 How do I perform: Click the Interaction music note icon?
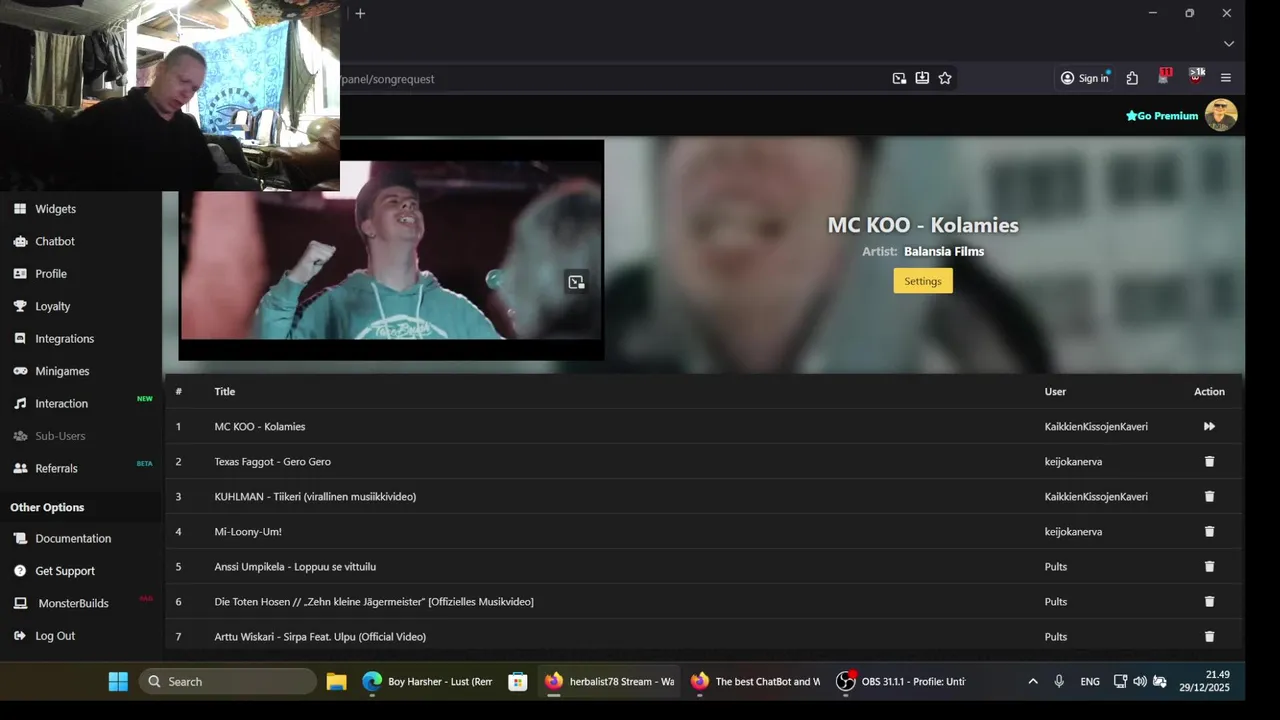pos(20,403)
